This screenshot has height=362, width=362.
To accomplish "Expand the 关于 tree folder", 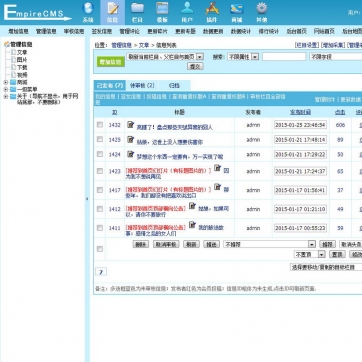I will click(6, 97).
